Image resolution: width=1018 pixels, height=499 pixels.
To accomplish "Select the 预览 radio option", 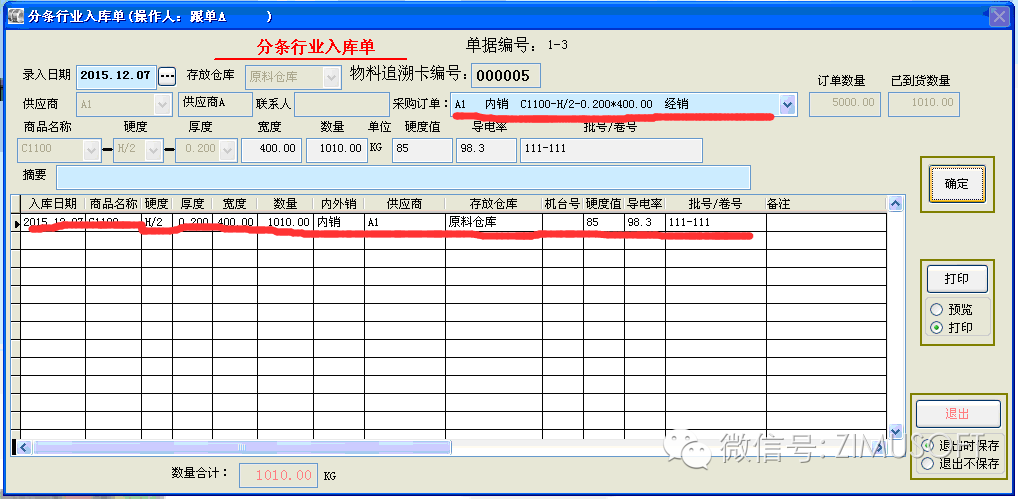I will tap(937, 309).
